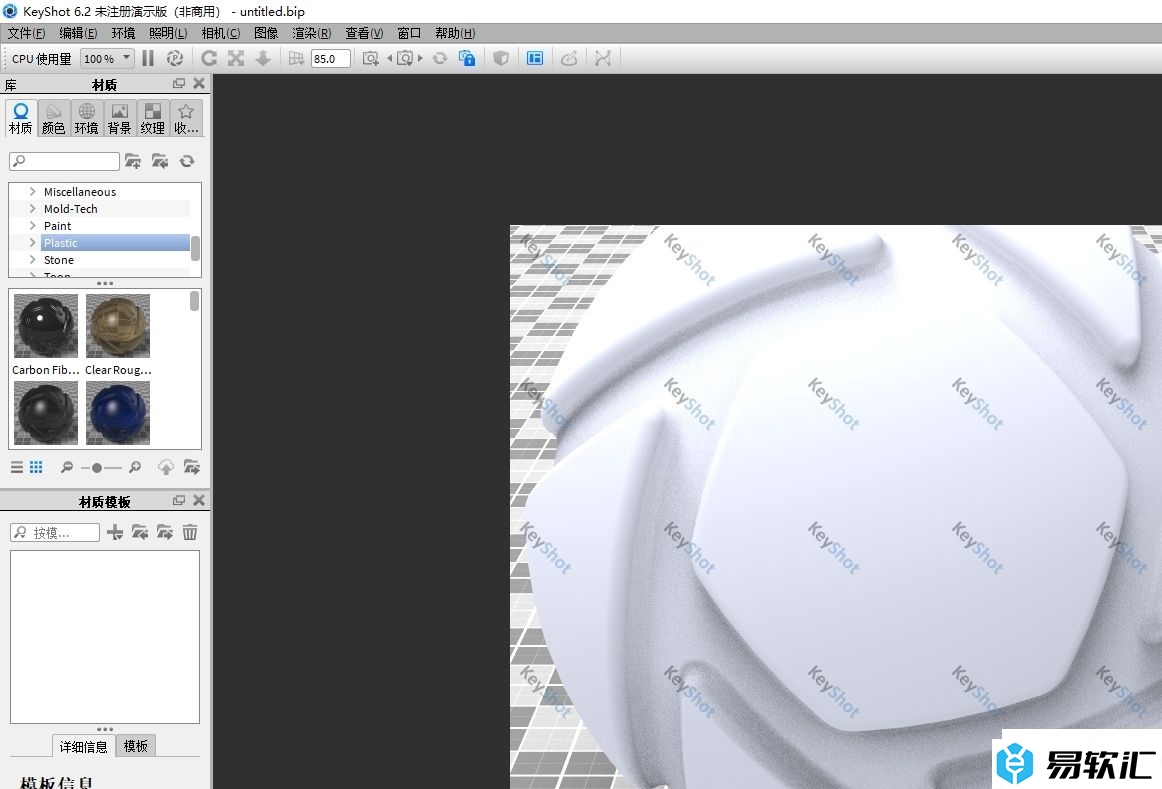The width and height of the screenshot is (1162, 789).
Task: Select the Stone folder in the tree
Action: pos(59,260)
